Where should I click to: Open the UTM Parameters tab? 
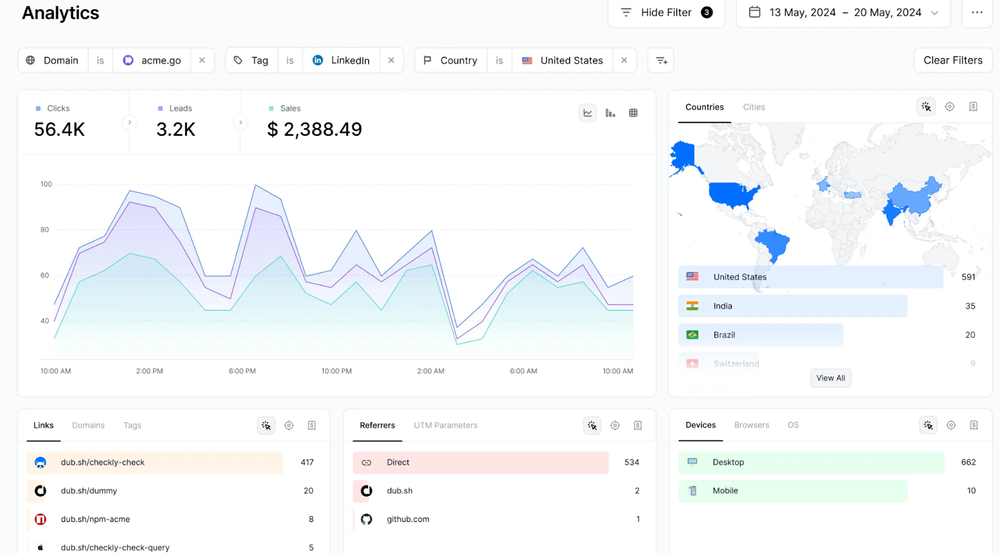[445, 425]
